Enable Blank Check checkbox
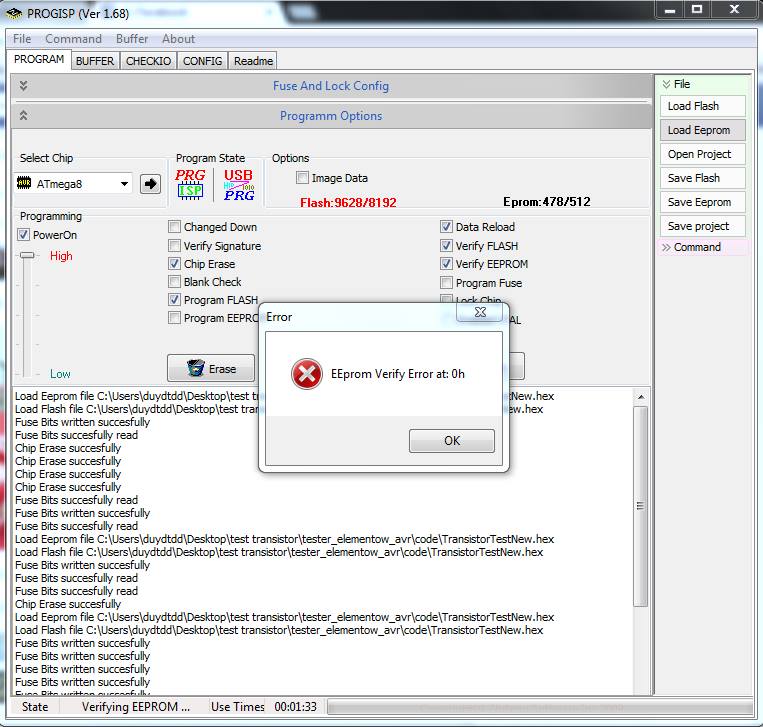The width and height of the screenshot is (763, 727). tap(174, 282)
